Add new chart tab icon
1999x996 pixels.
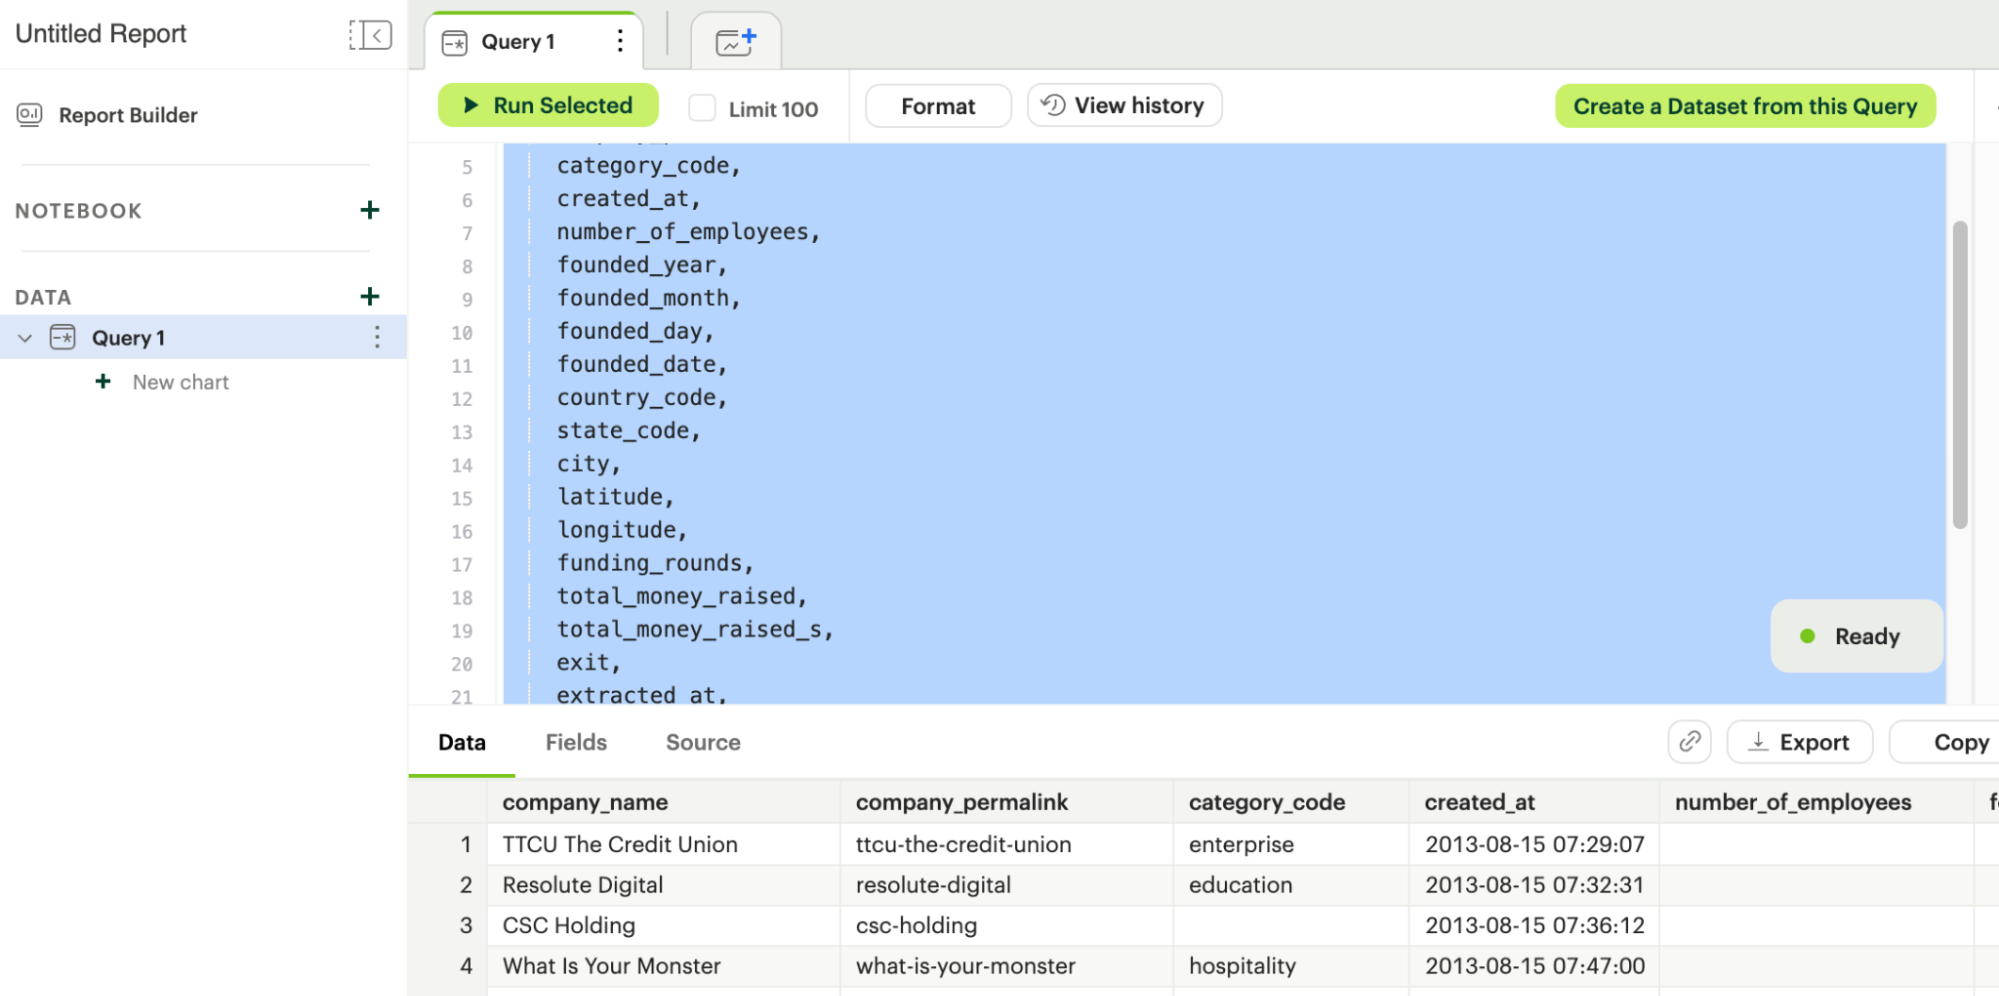click(x=735, y=42)
